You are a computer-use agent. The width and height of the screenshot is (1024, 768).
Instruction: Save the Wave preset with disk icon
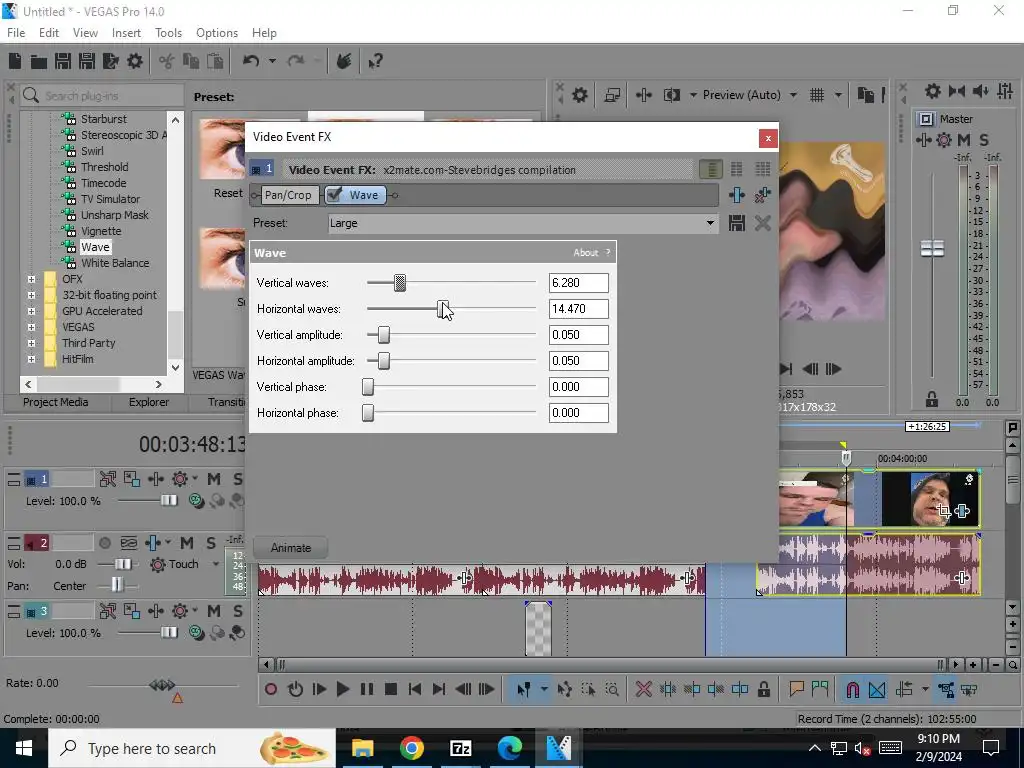[x=737, y=223]
